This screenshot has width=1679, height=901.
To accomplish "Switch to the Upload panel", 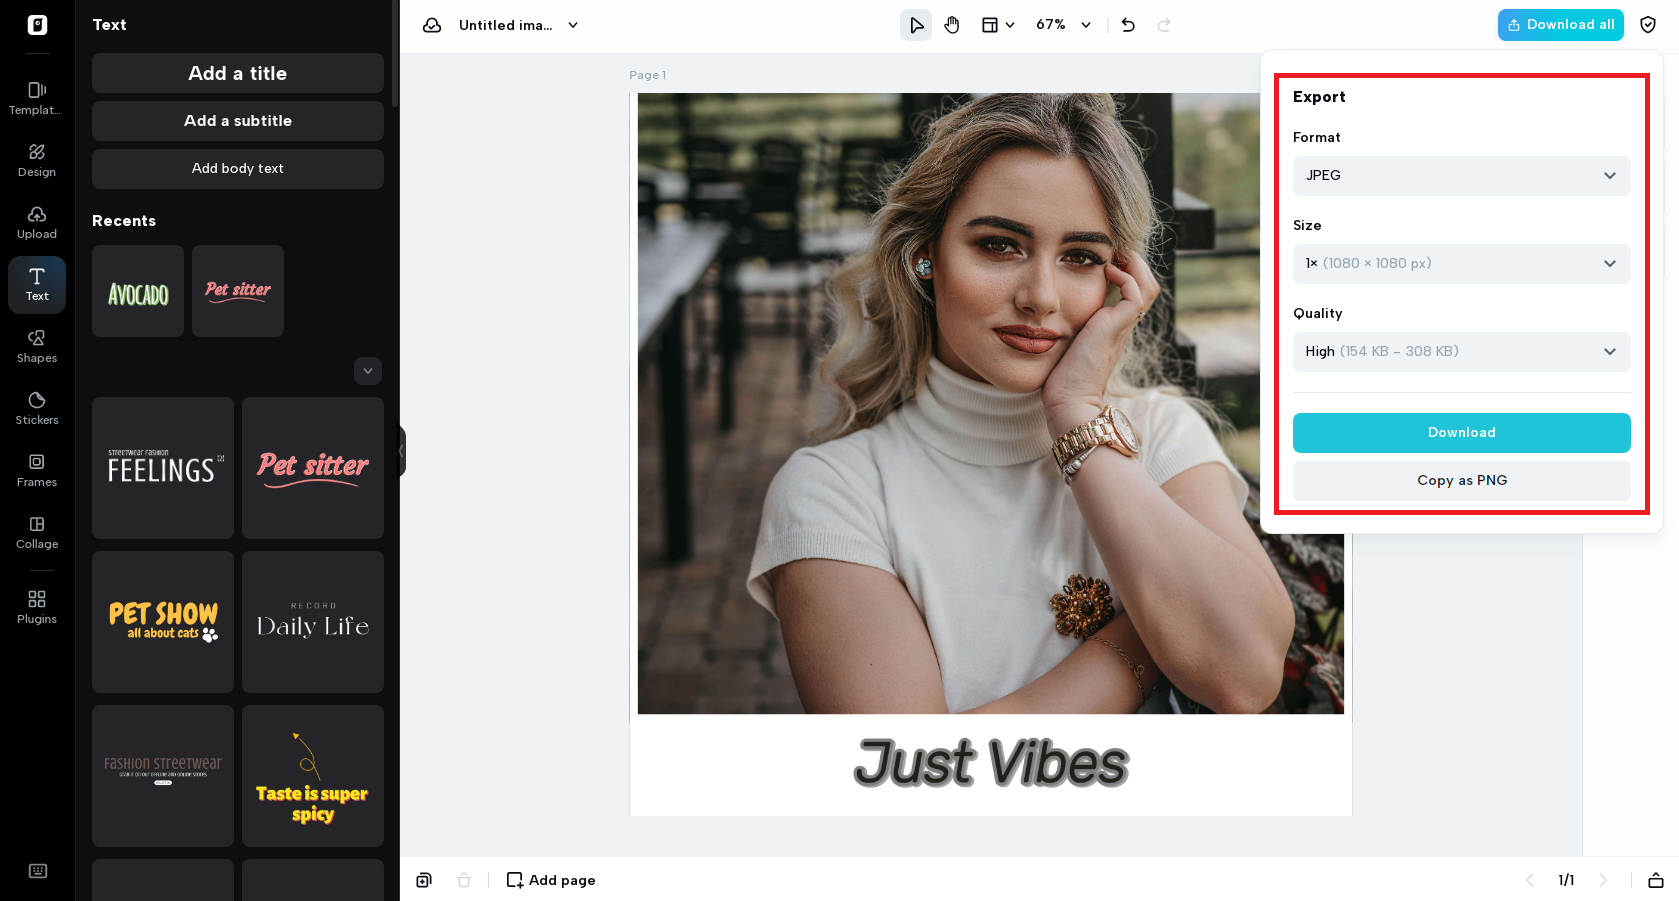I will (x=36, y=222).
